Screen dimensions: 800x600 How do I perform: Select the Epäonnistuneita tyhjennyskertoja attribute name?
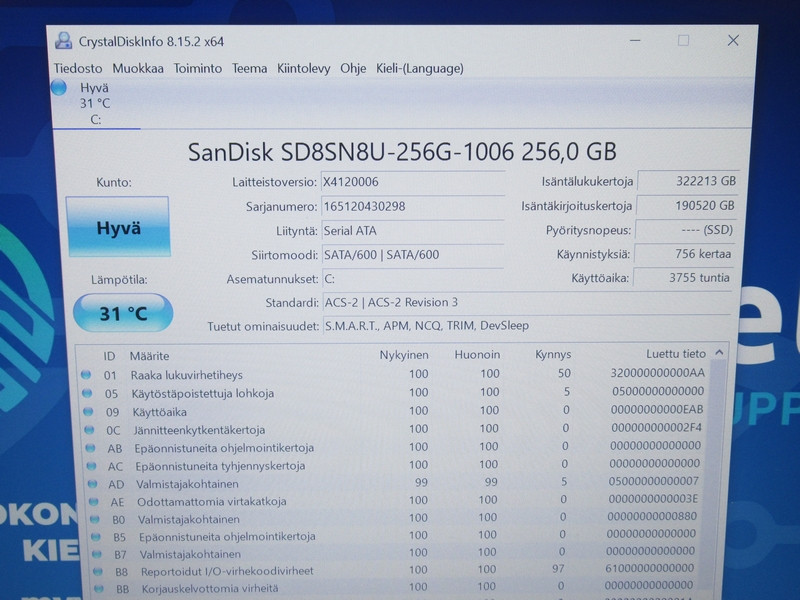220,466
